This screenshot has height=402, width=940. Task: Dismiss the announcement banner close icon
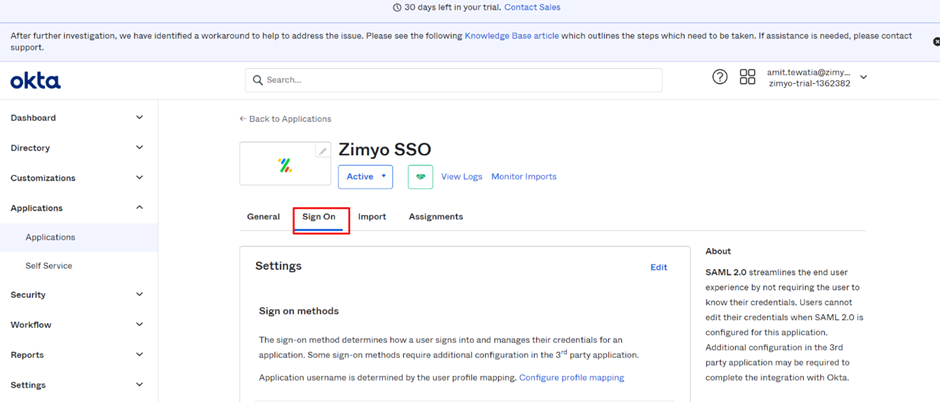(x=936, y=42)
